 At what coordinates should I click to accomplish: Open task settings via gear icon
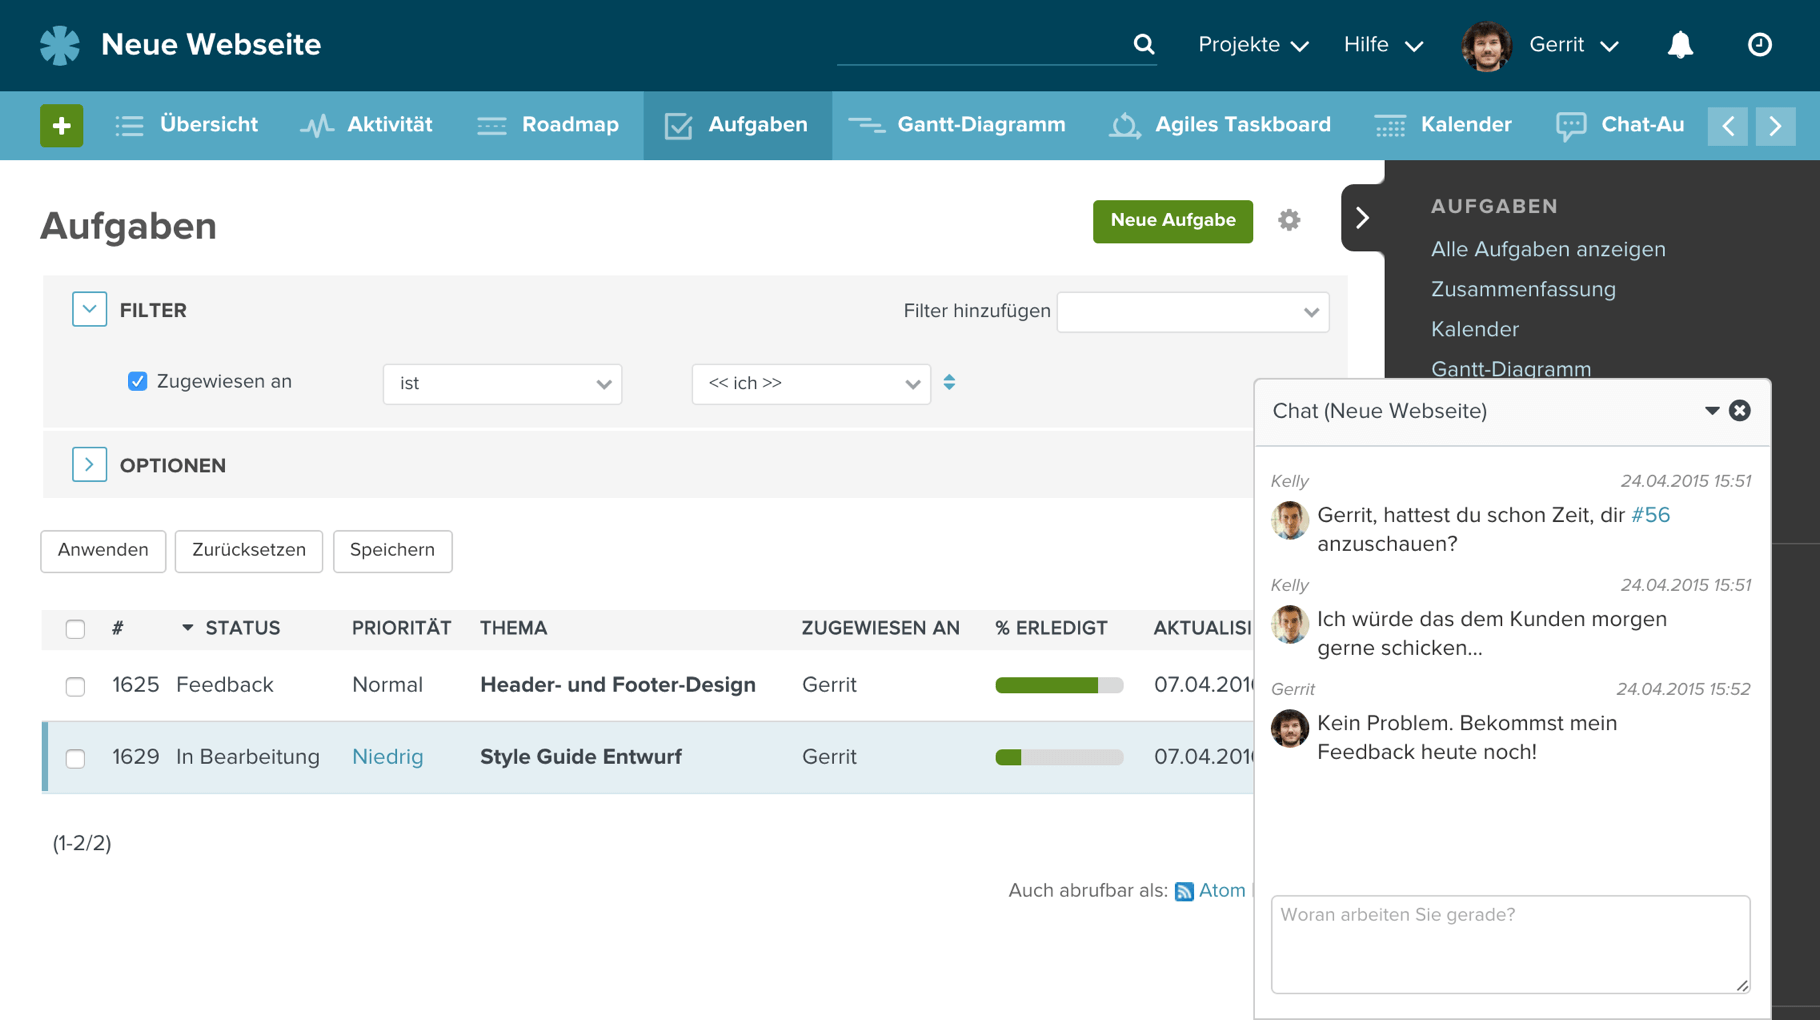tap(1289, 220)
